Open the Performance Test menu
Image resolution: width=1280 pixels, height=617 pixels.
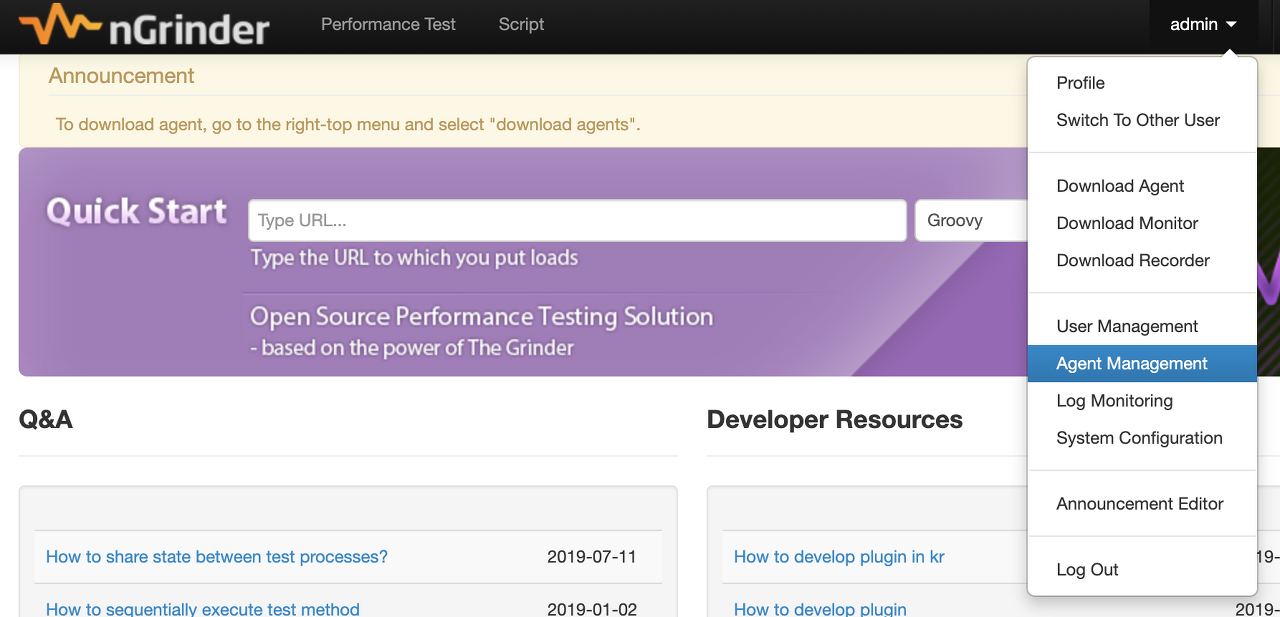pyautogui.click(x=388, y=24)
